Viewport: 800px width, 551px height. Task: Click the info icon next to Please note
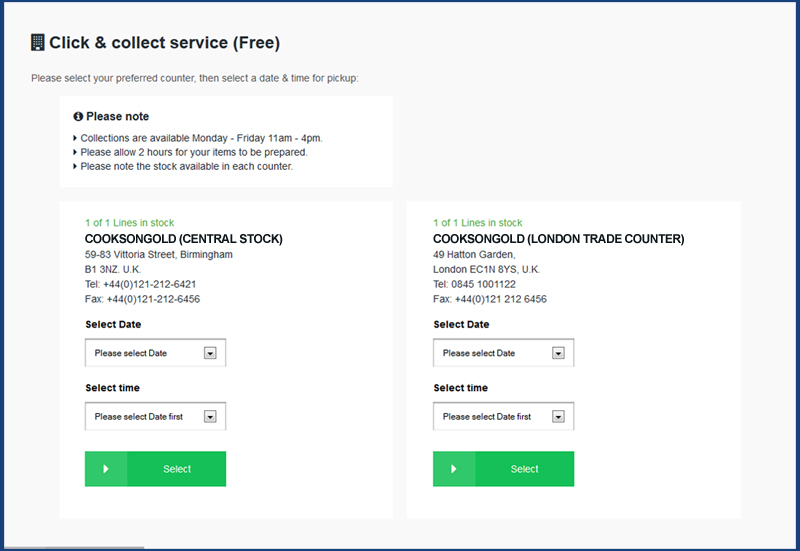tap(78, 117)
